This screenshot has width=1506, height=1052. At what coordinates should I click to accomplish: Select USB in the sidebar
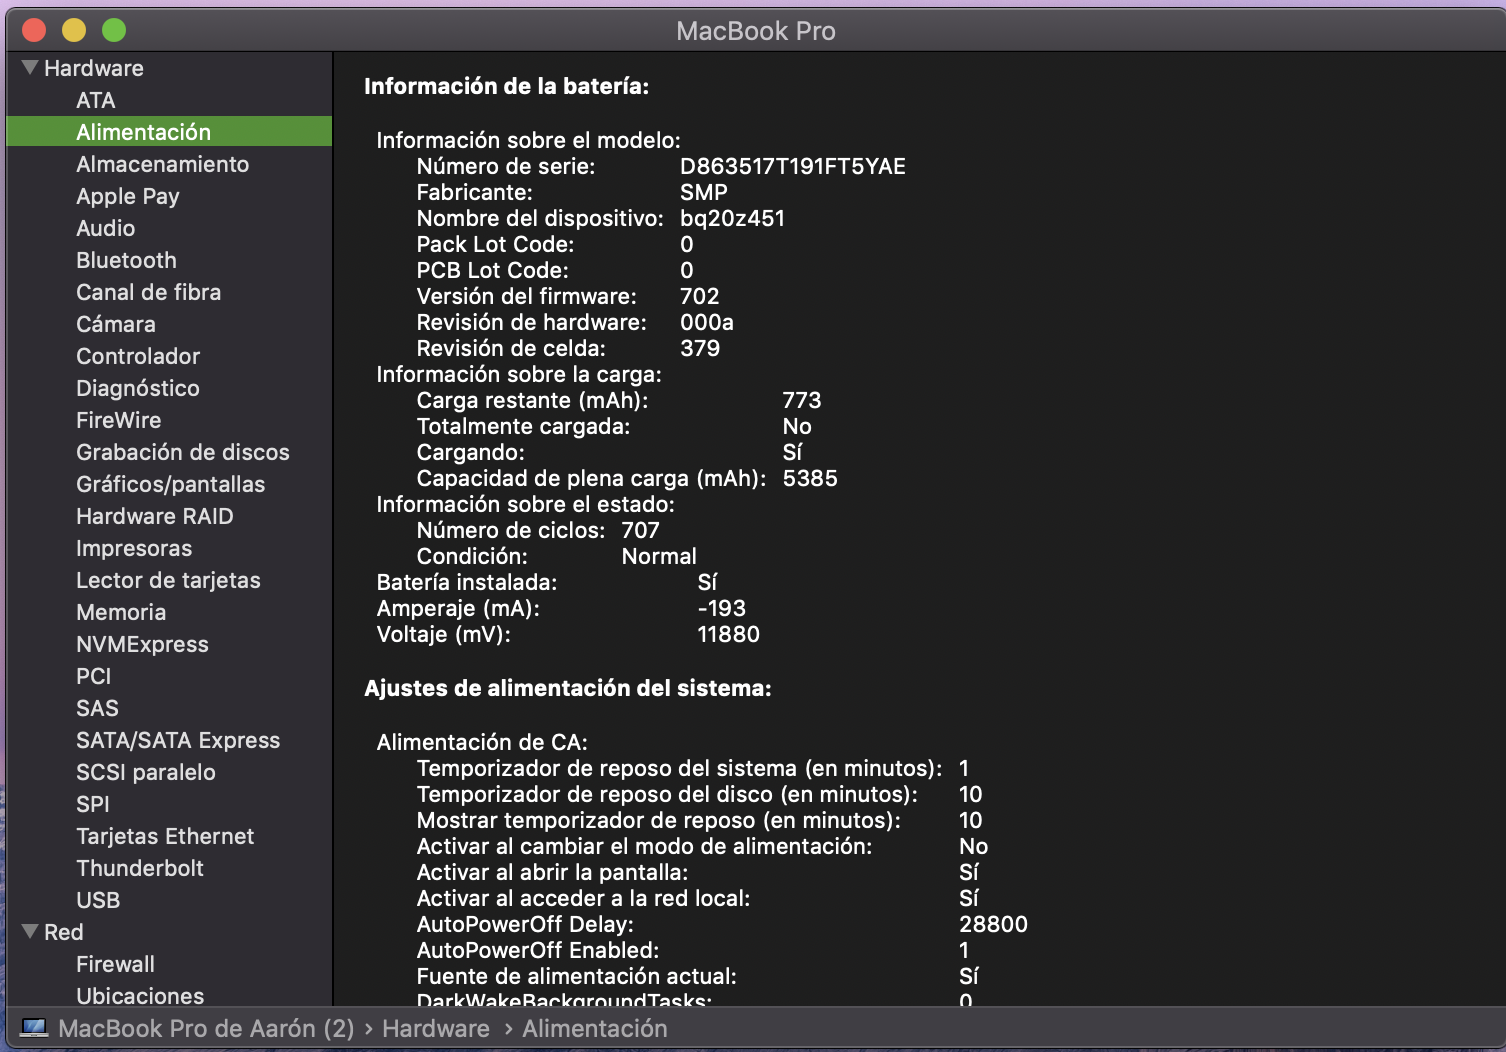coord(98,900)
